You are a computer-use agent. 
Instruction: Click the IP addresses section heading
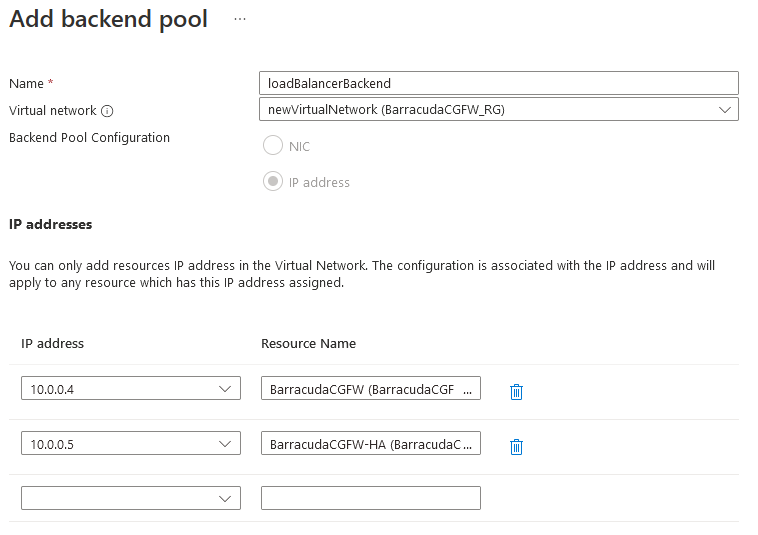tap(50, 224)
